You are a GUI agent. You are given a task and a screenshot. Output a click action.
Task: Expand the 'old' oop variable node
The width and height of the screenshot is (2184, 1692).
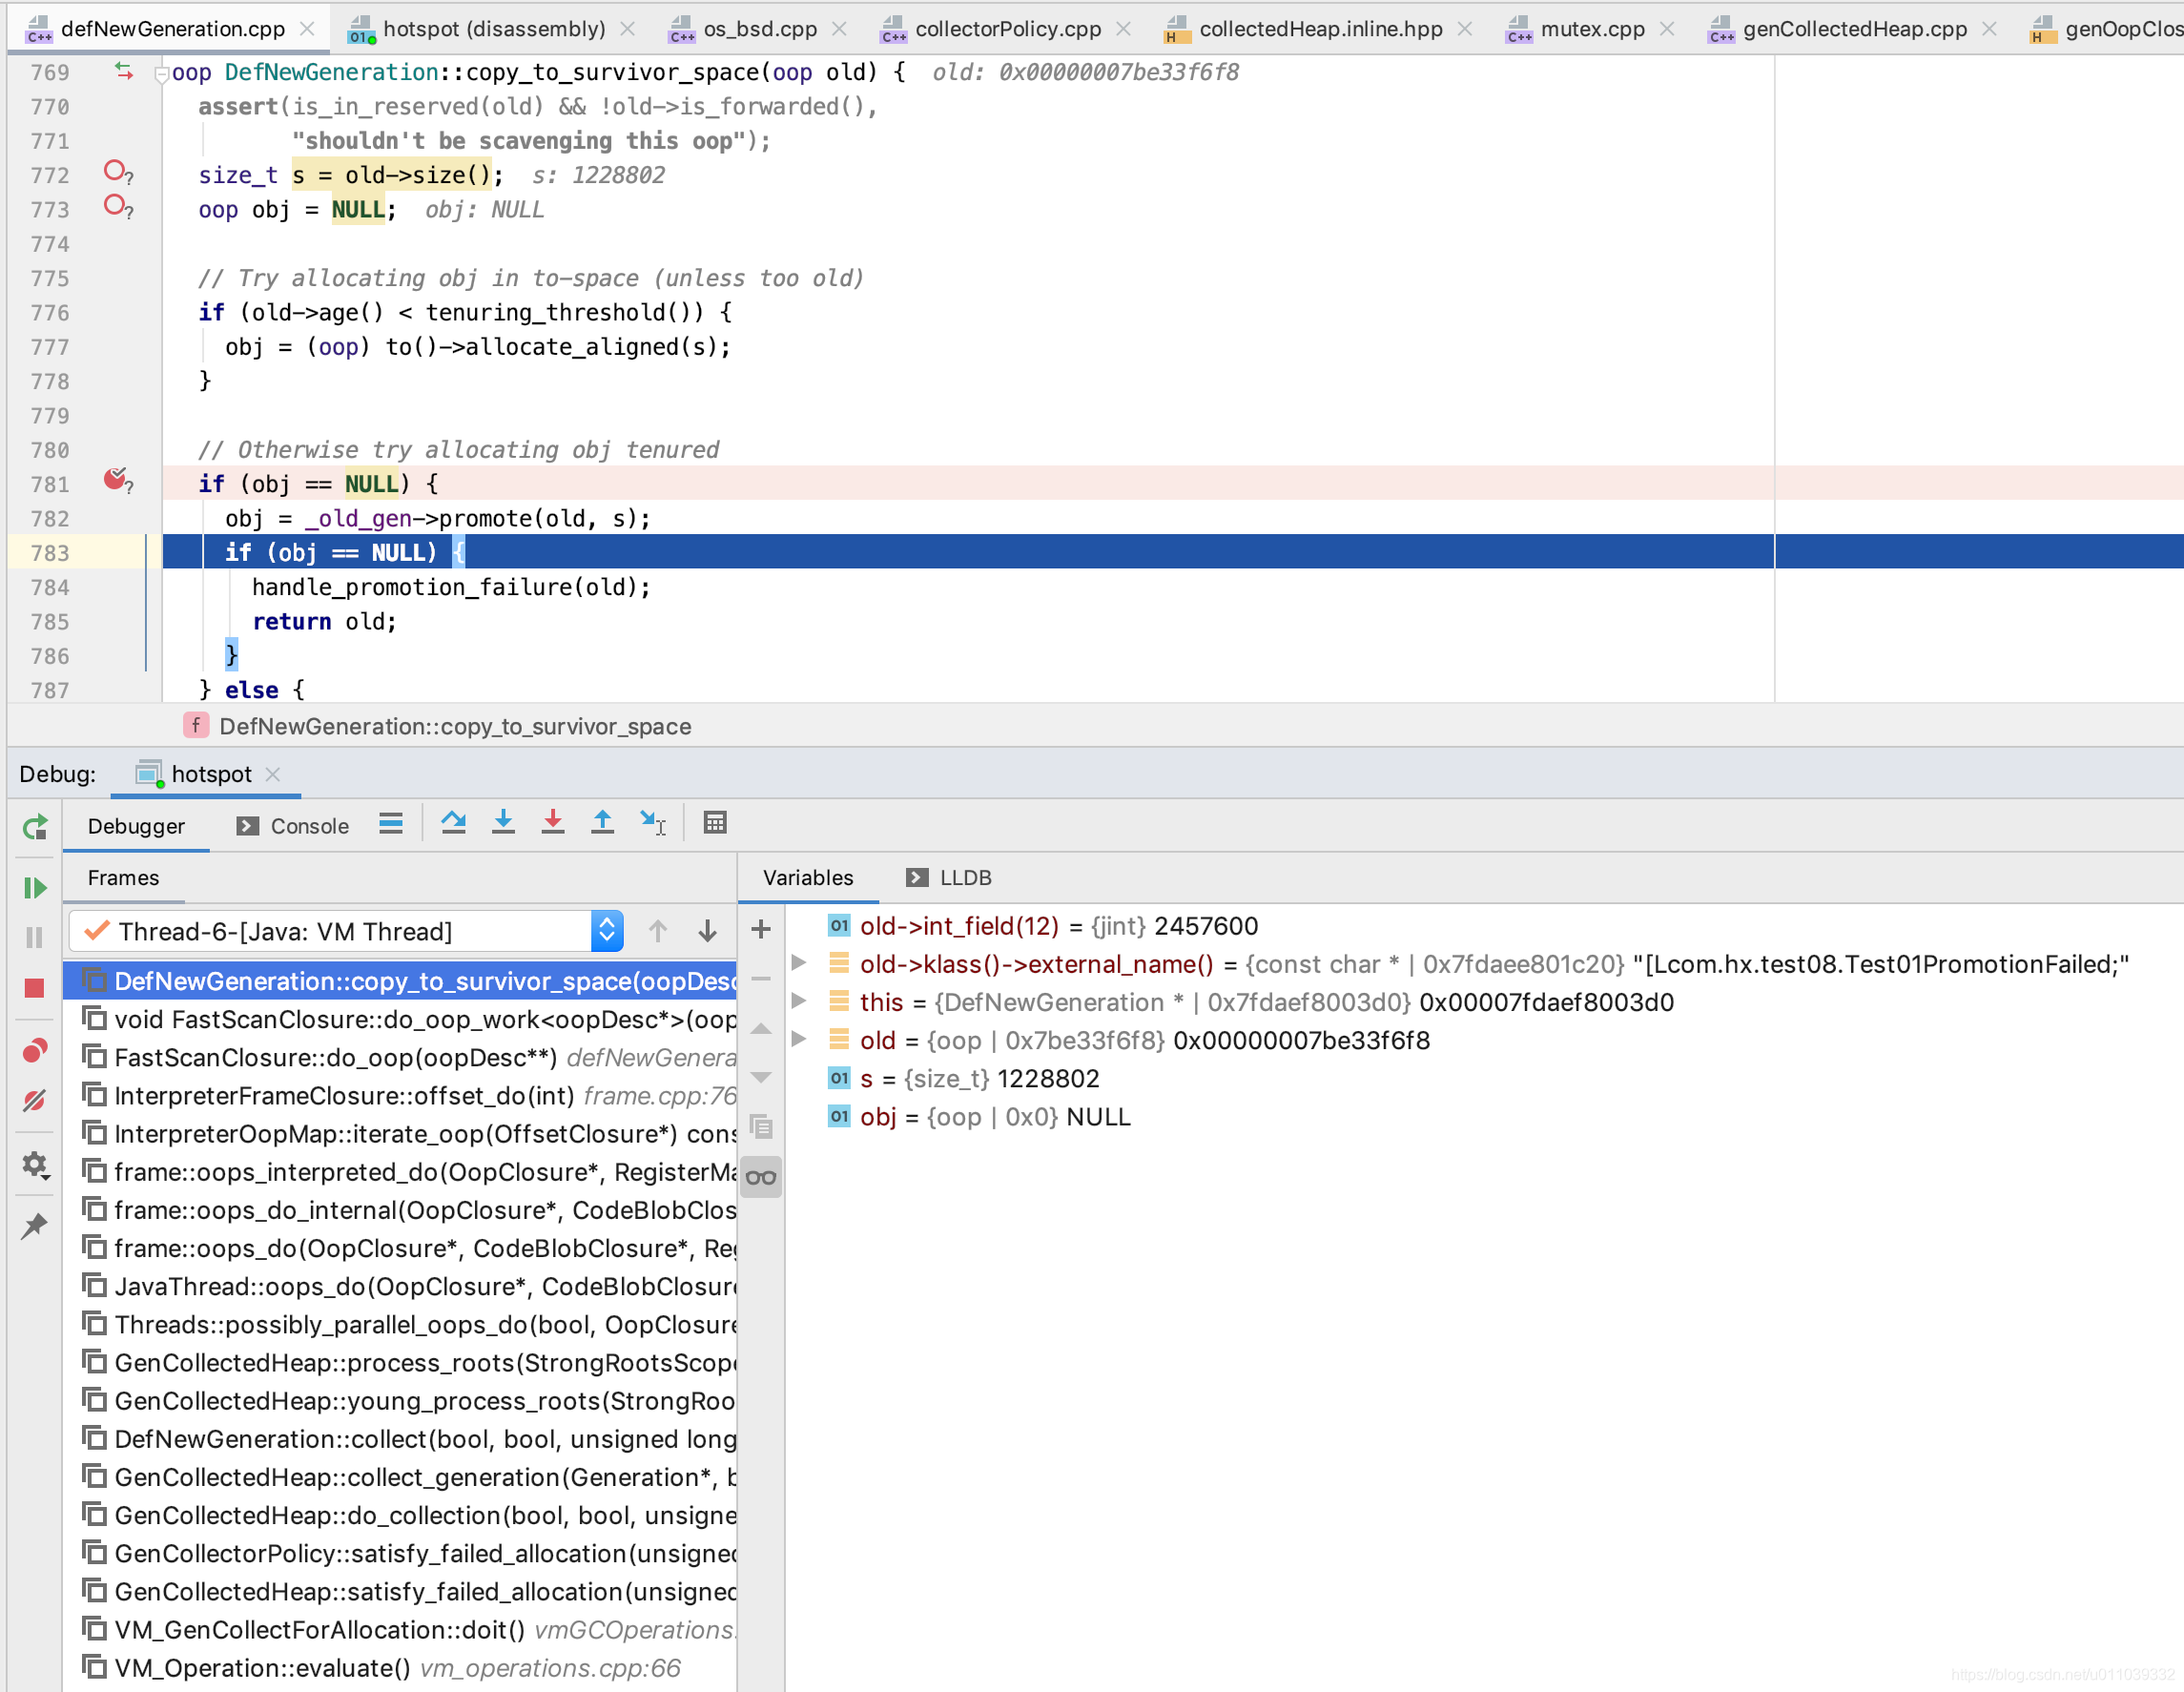[798, 1039]
